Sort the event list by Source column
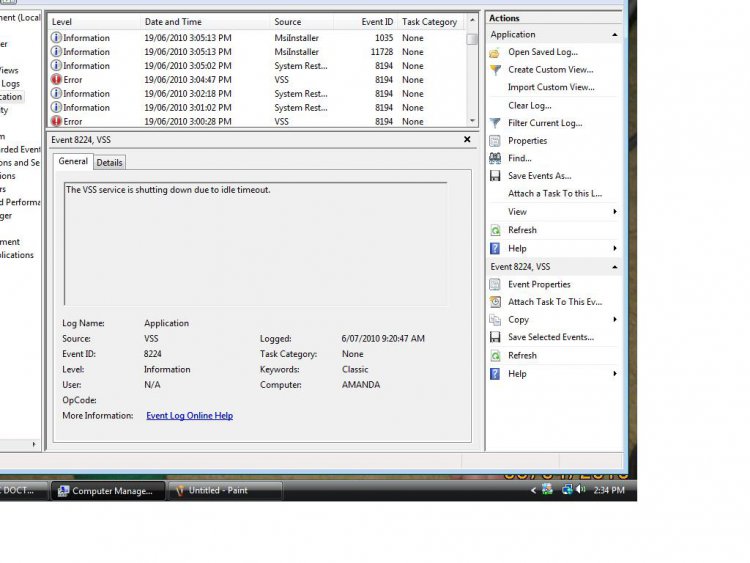This screenshot has height=563, width=750. click(302, 22)
